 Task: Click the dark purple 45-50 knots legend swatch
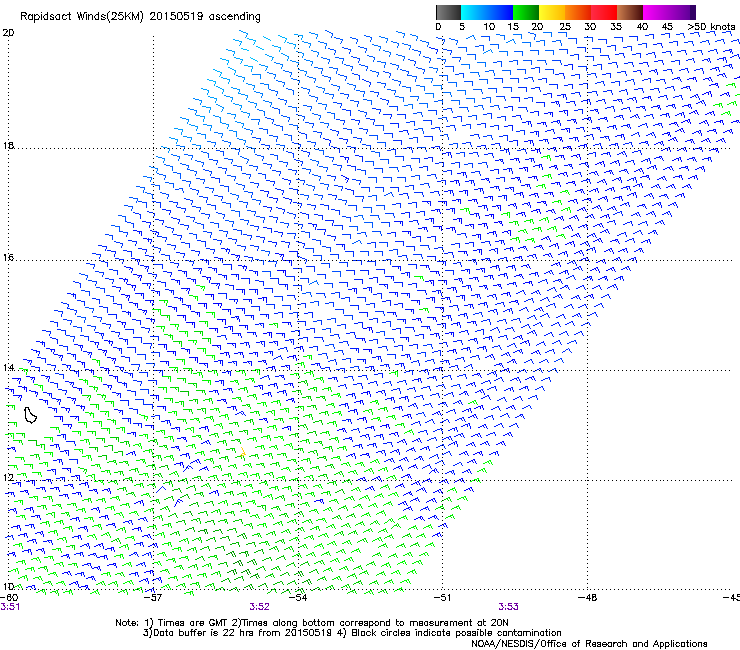[x=682, y=12]
